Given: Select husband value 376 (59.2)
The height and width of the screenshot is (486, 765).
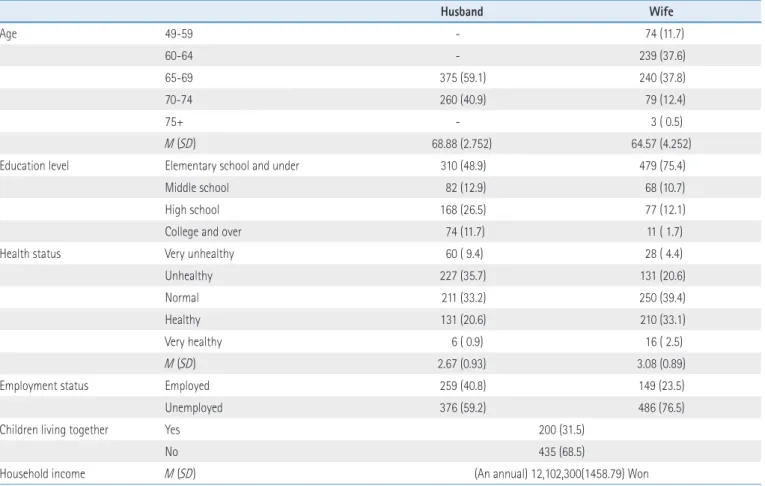Looking at the screenshot, I should tap(463, 407).
